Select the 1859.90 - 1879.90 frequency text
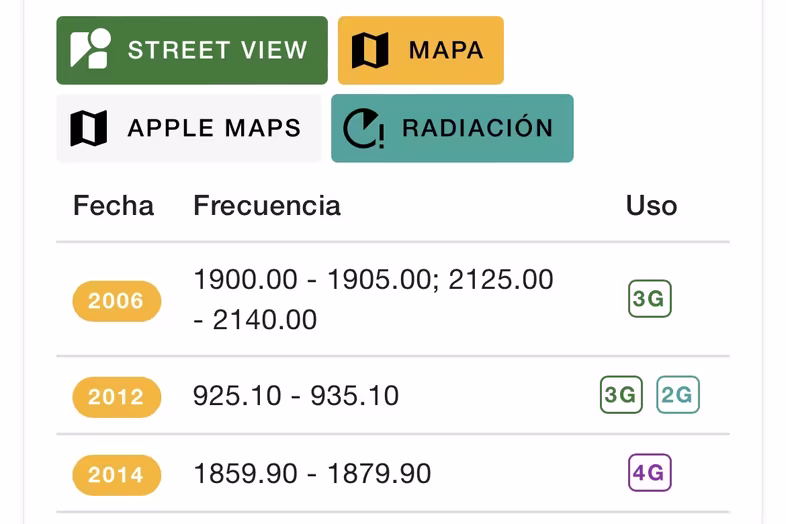Screen dimensions: 786x524 [x=312, y=474]
